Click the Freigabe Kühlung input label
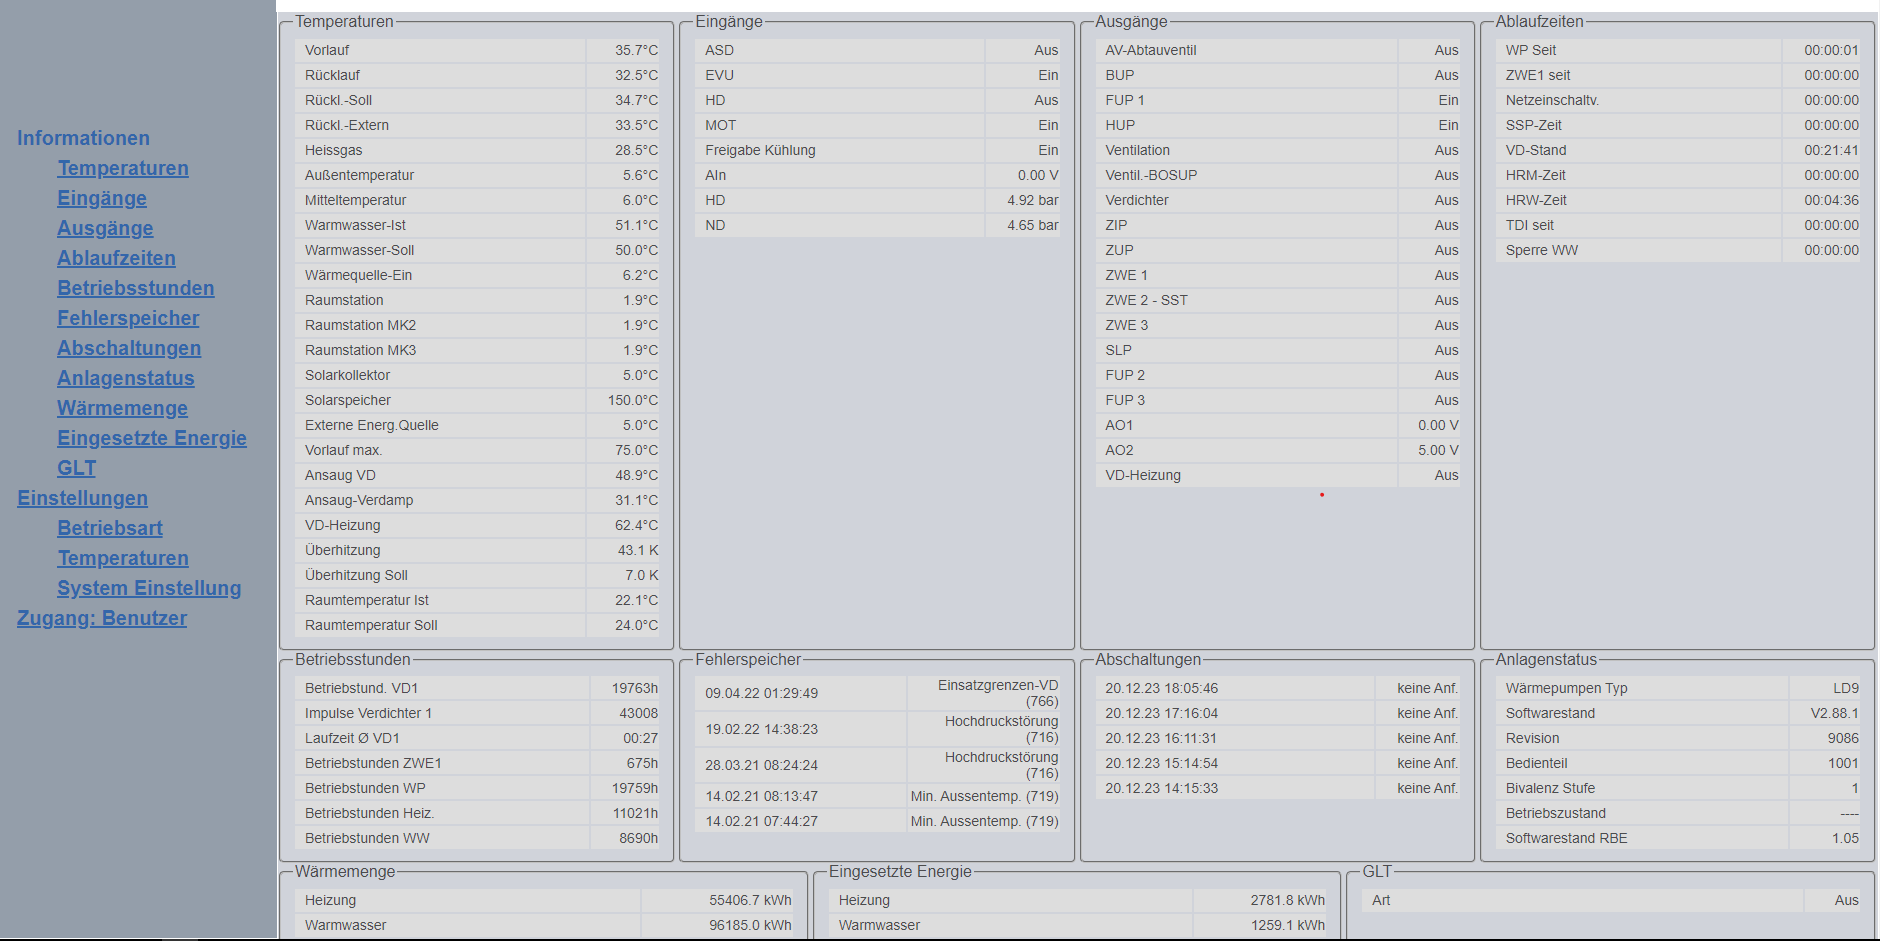Viewport: 1880px width, 941px height. [760, 150]
